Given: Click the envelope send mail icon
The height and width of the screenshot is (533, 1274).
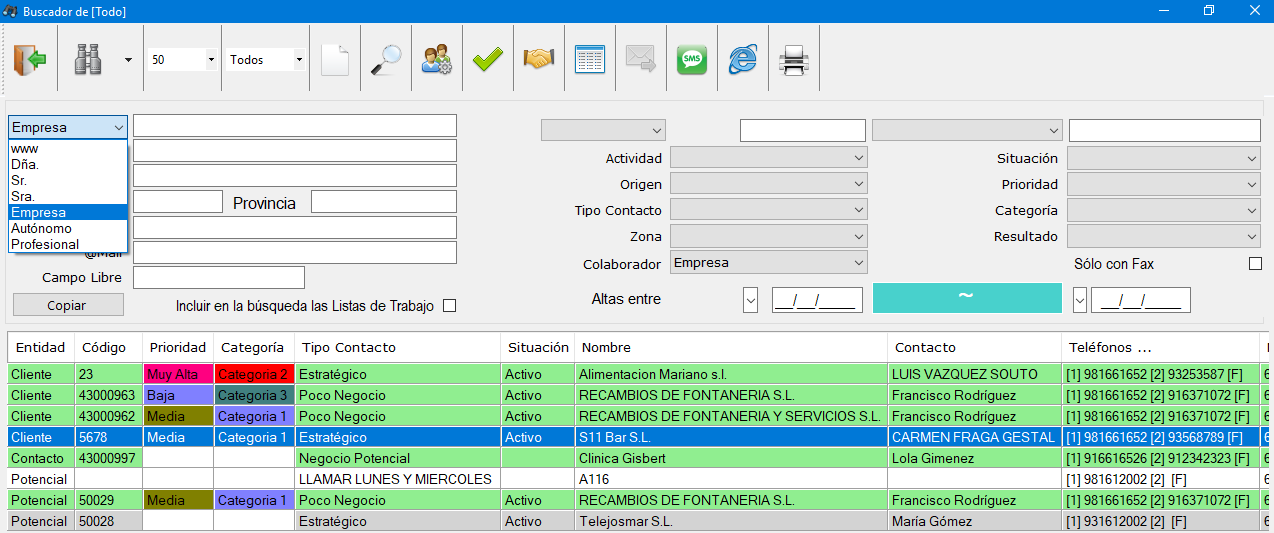Looking at the screenshot, I should pos(640,60).
